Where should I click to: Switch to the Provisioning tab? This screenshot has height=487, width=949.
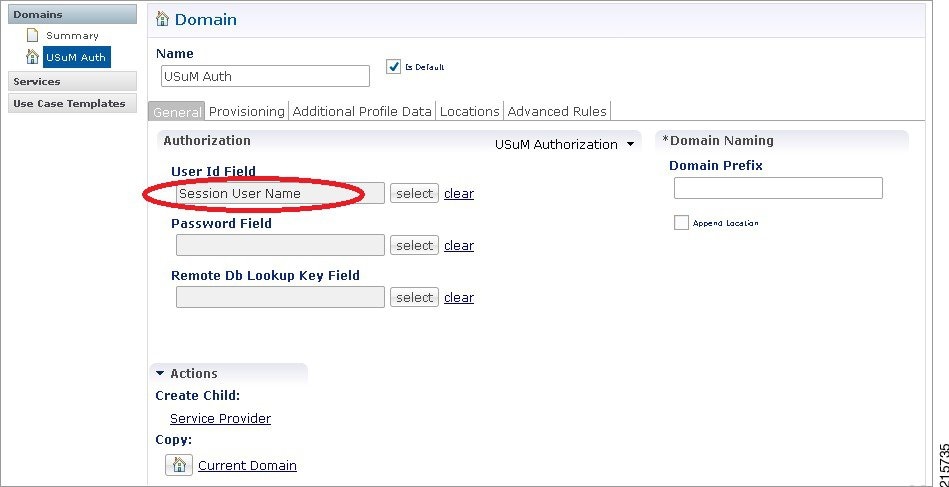click(247, 111)
